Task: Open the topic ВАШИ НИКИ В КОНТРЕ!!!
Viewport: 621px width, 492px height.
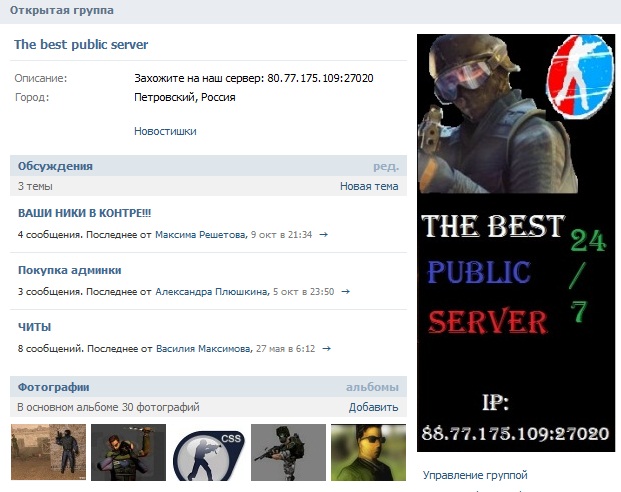Action: pos(84,213)
